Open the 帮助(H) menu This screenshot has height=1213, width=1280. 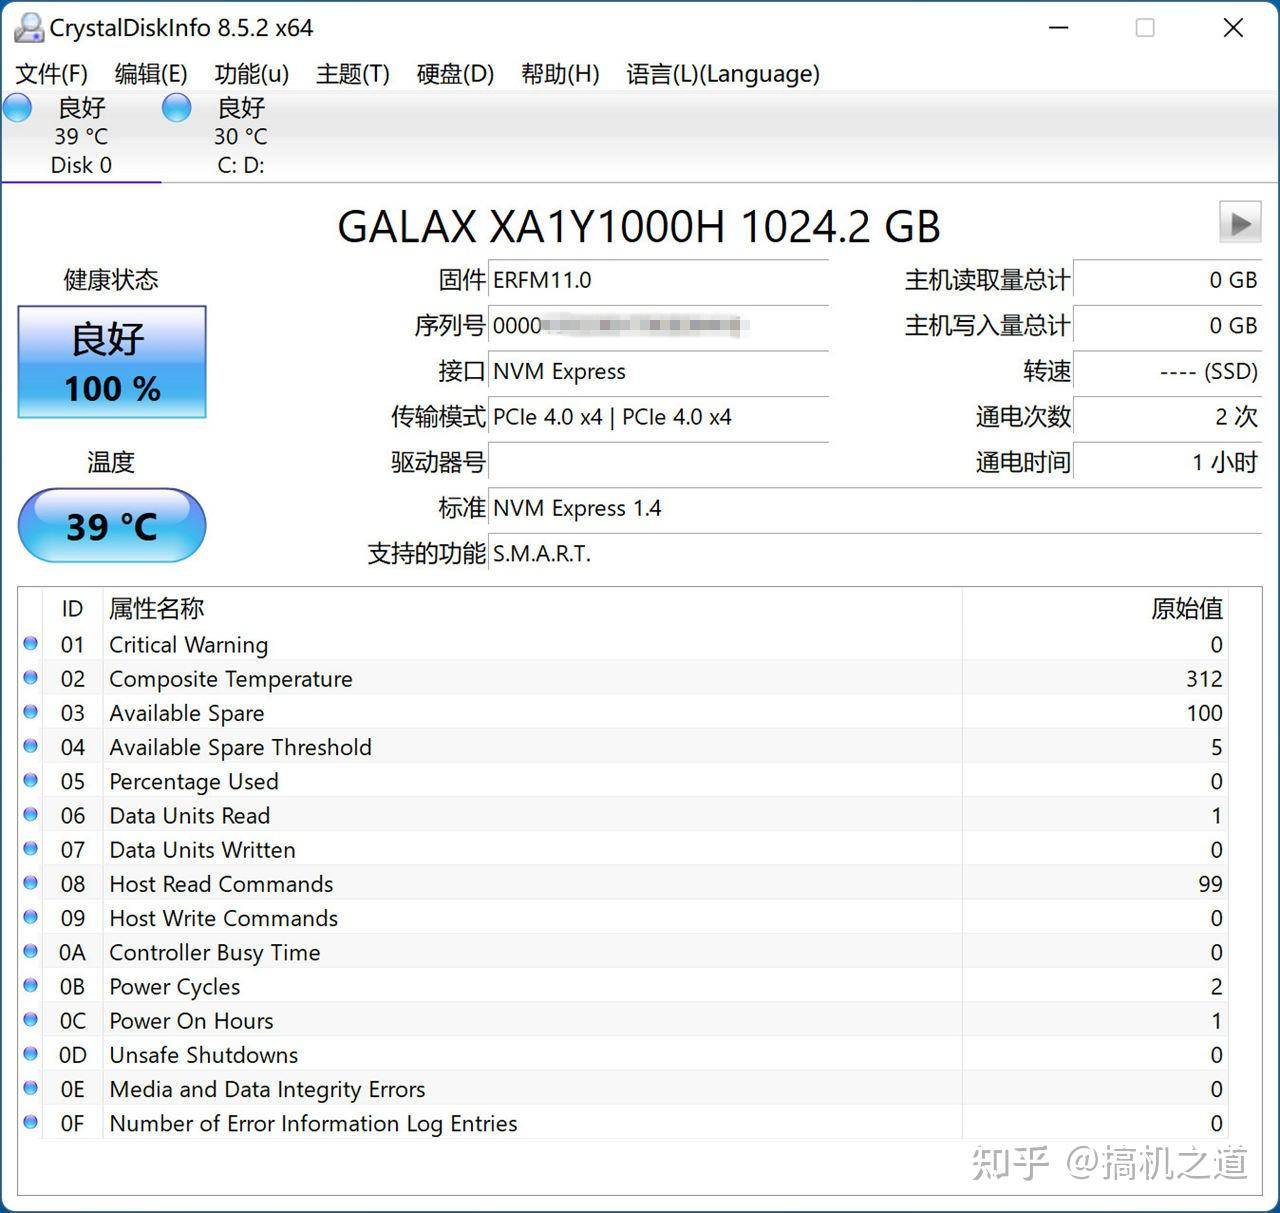tap(560, 74)
